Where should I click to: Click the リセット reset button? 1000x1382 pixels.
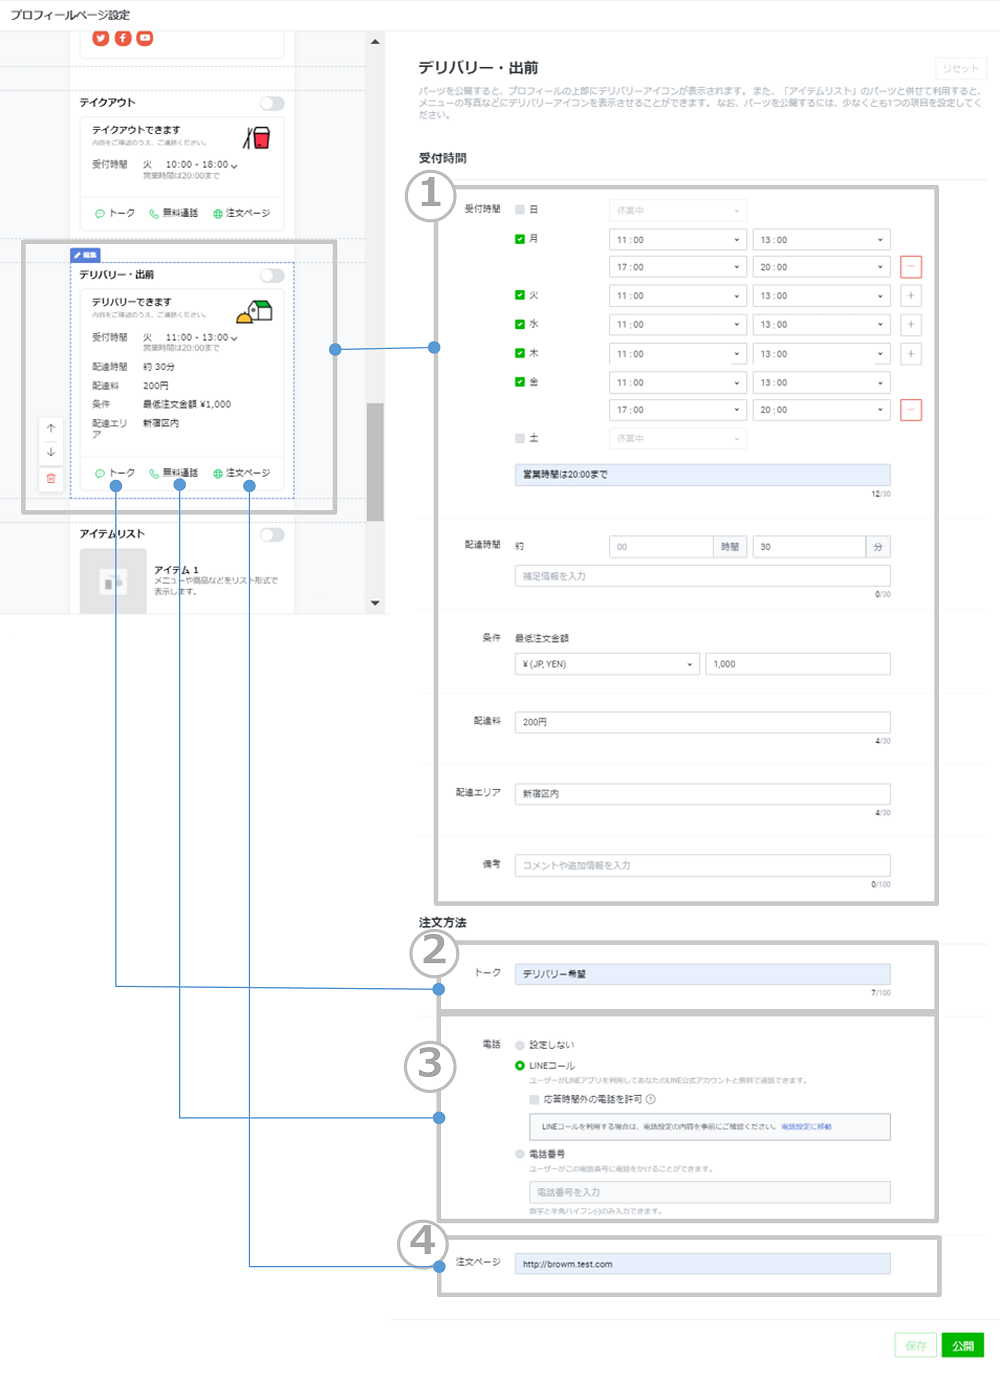960,69
